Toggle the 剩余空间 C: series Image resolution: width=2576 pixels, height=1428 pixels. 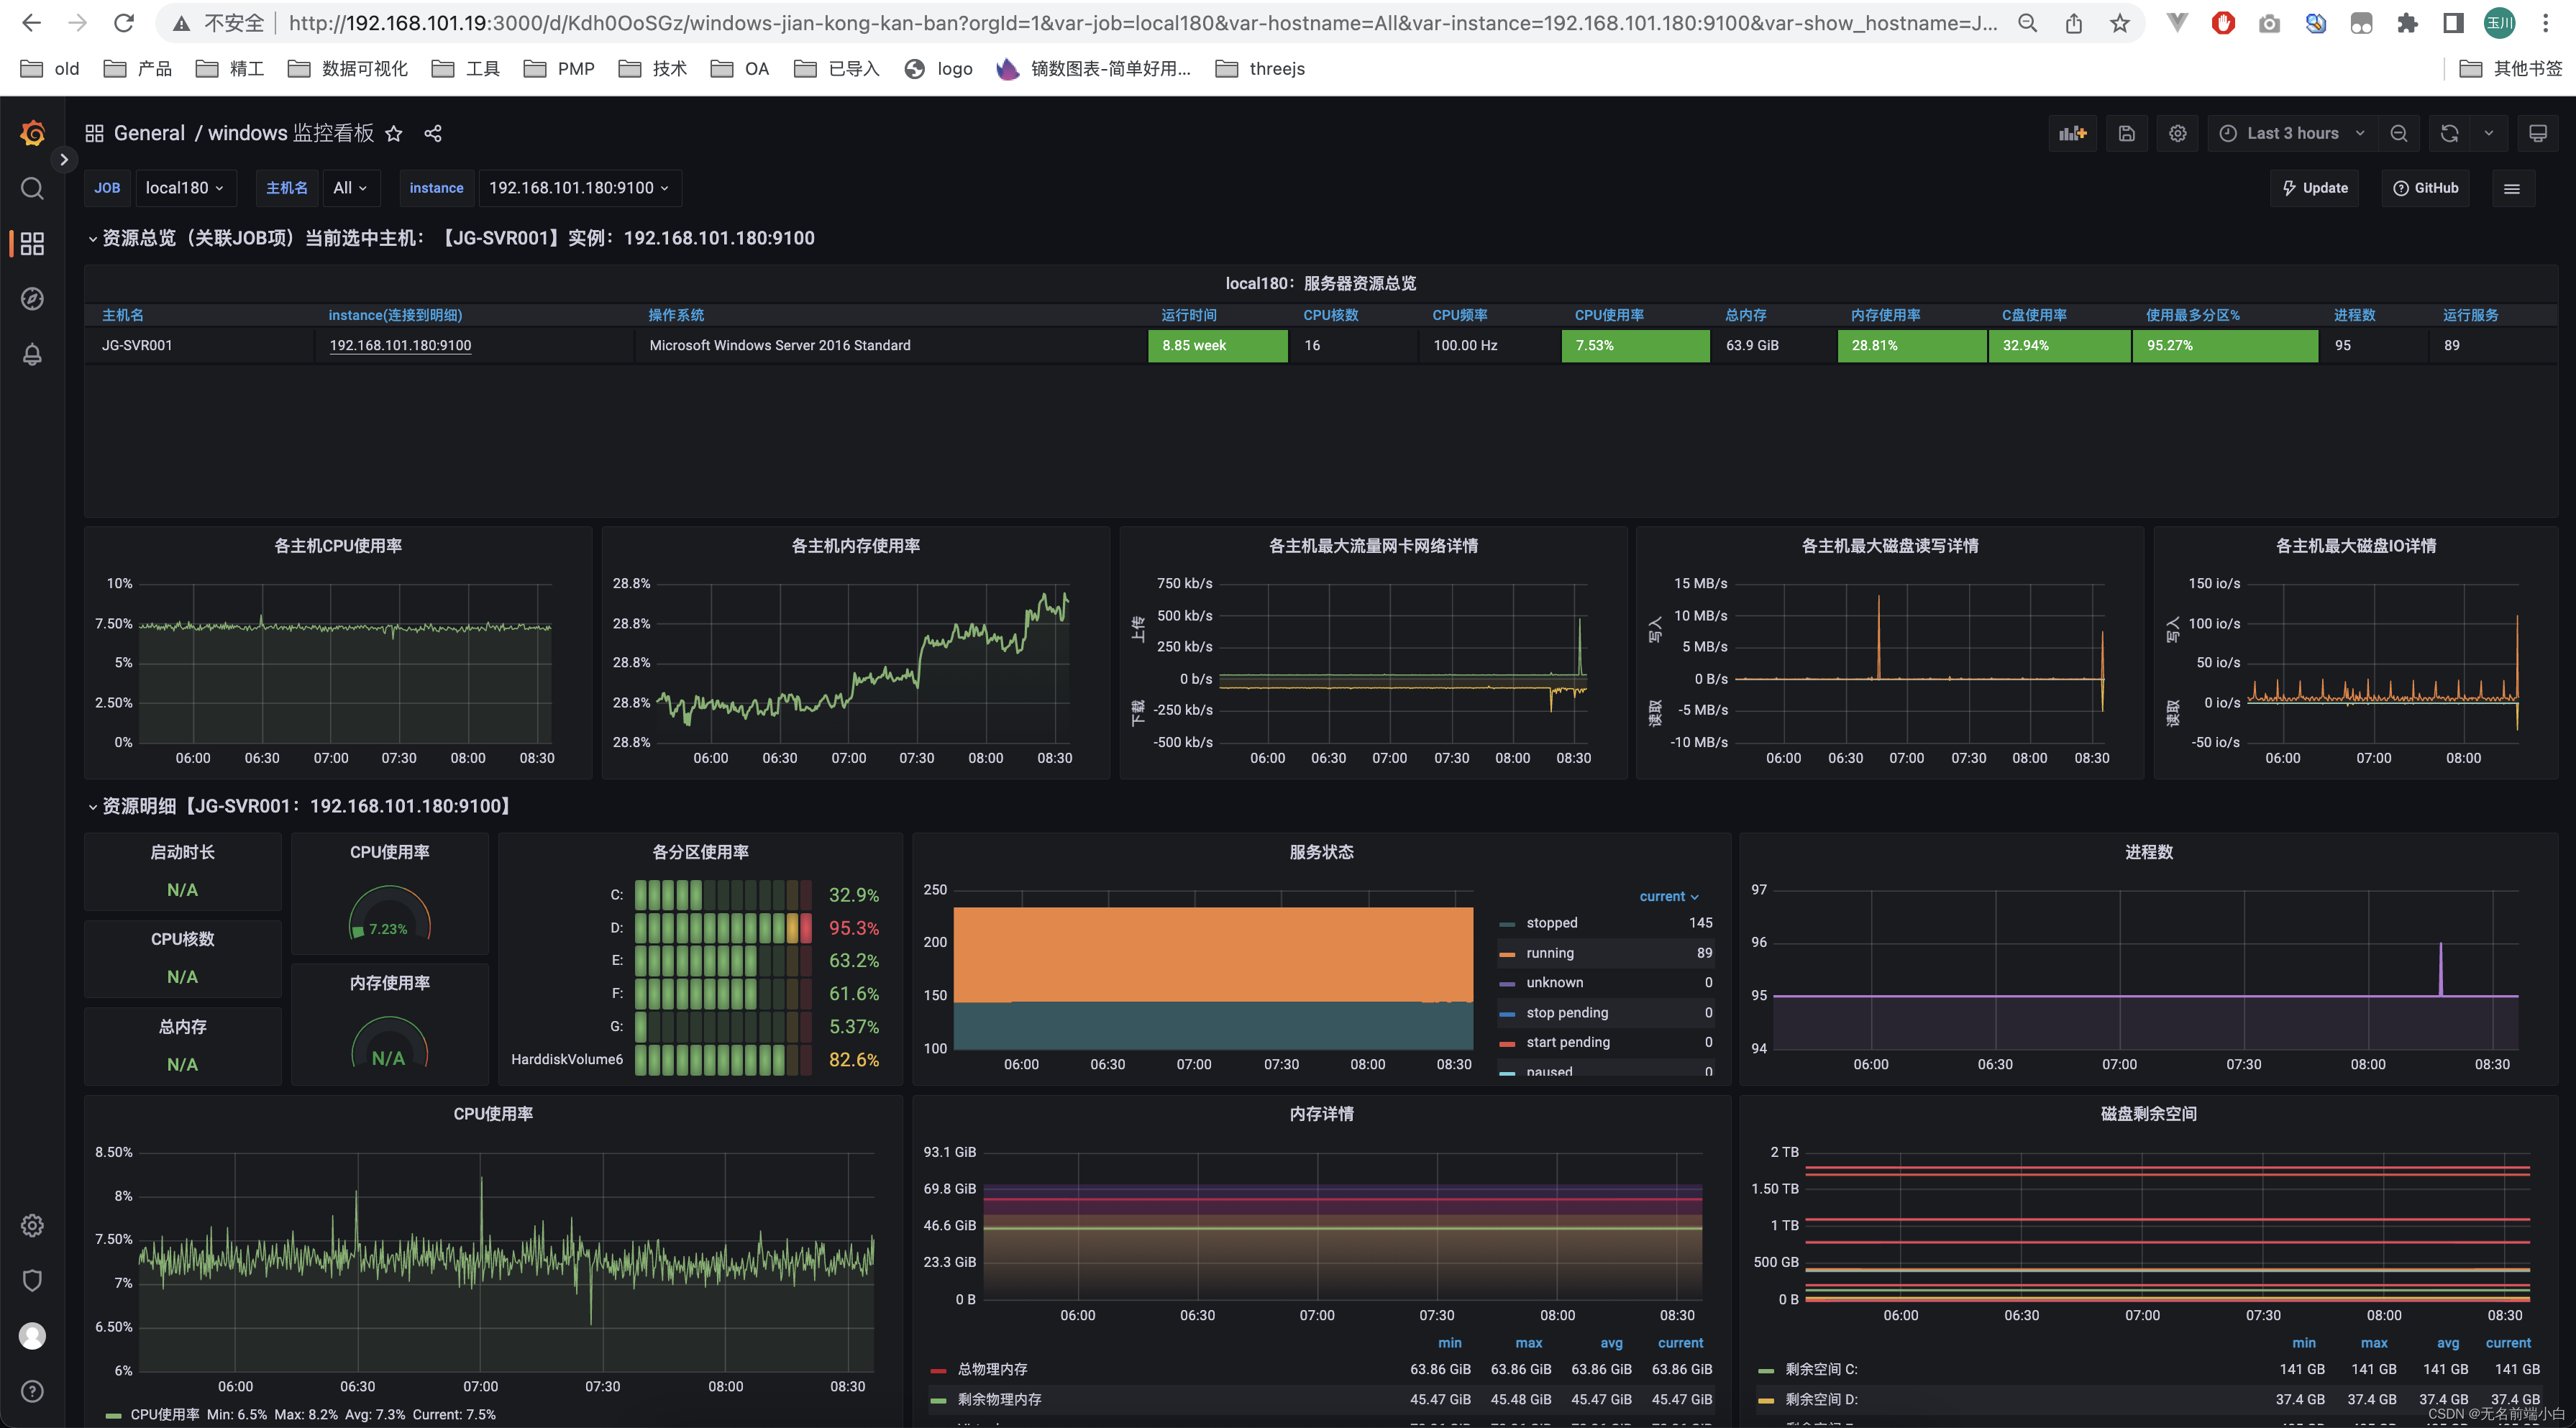pyautogui.click(x=1821, y=1369)
